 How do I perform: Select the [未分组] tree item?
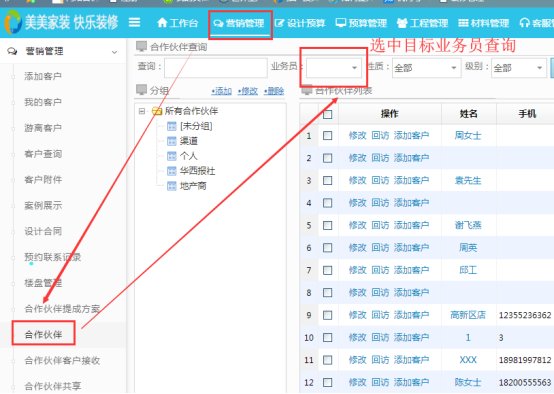pos(196,126)
